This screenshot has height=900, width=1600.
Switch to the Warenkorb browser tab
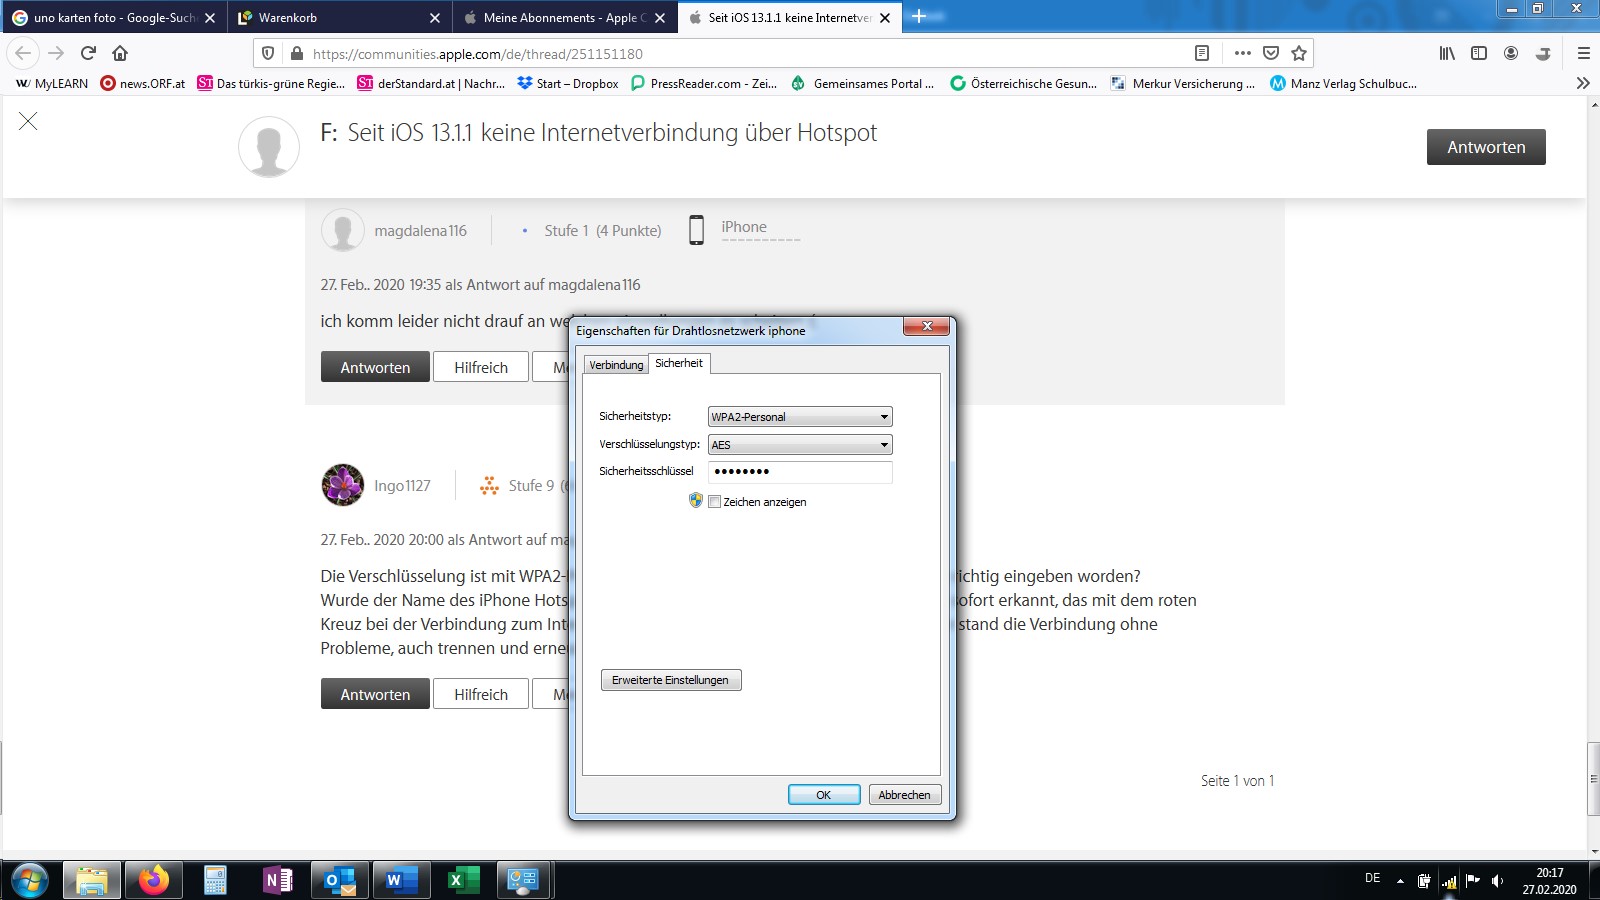click(340, 17)
